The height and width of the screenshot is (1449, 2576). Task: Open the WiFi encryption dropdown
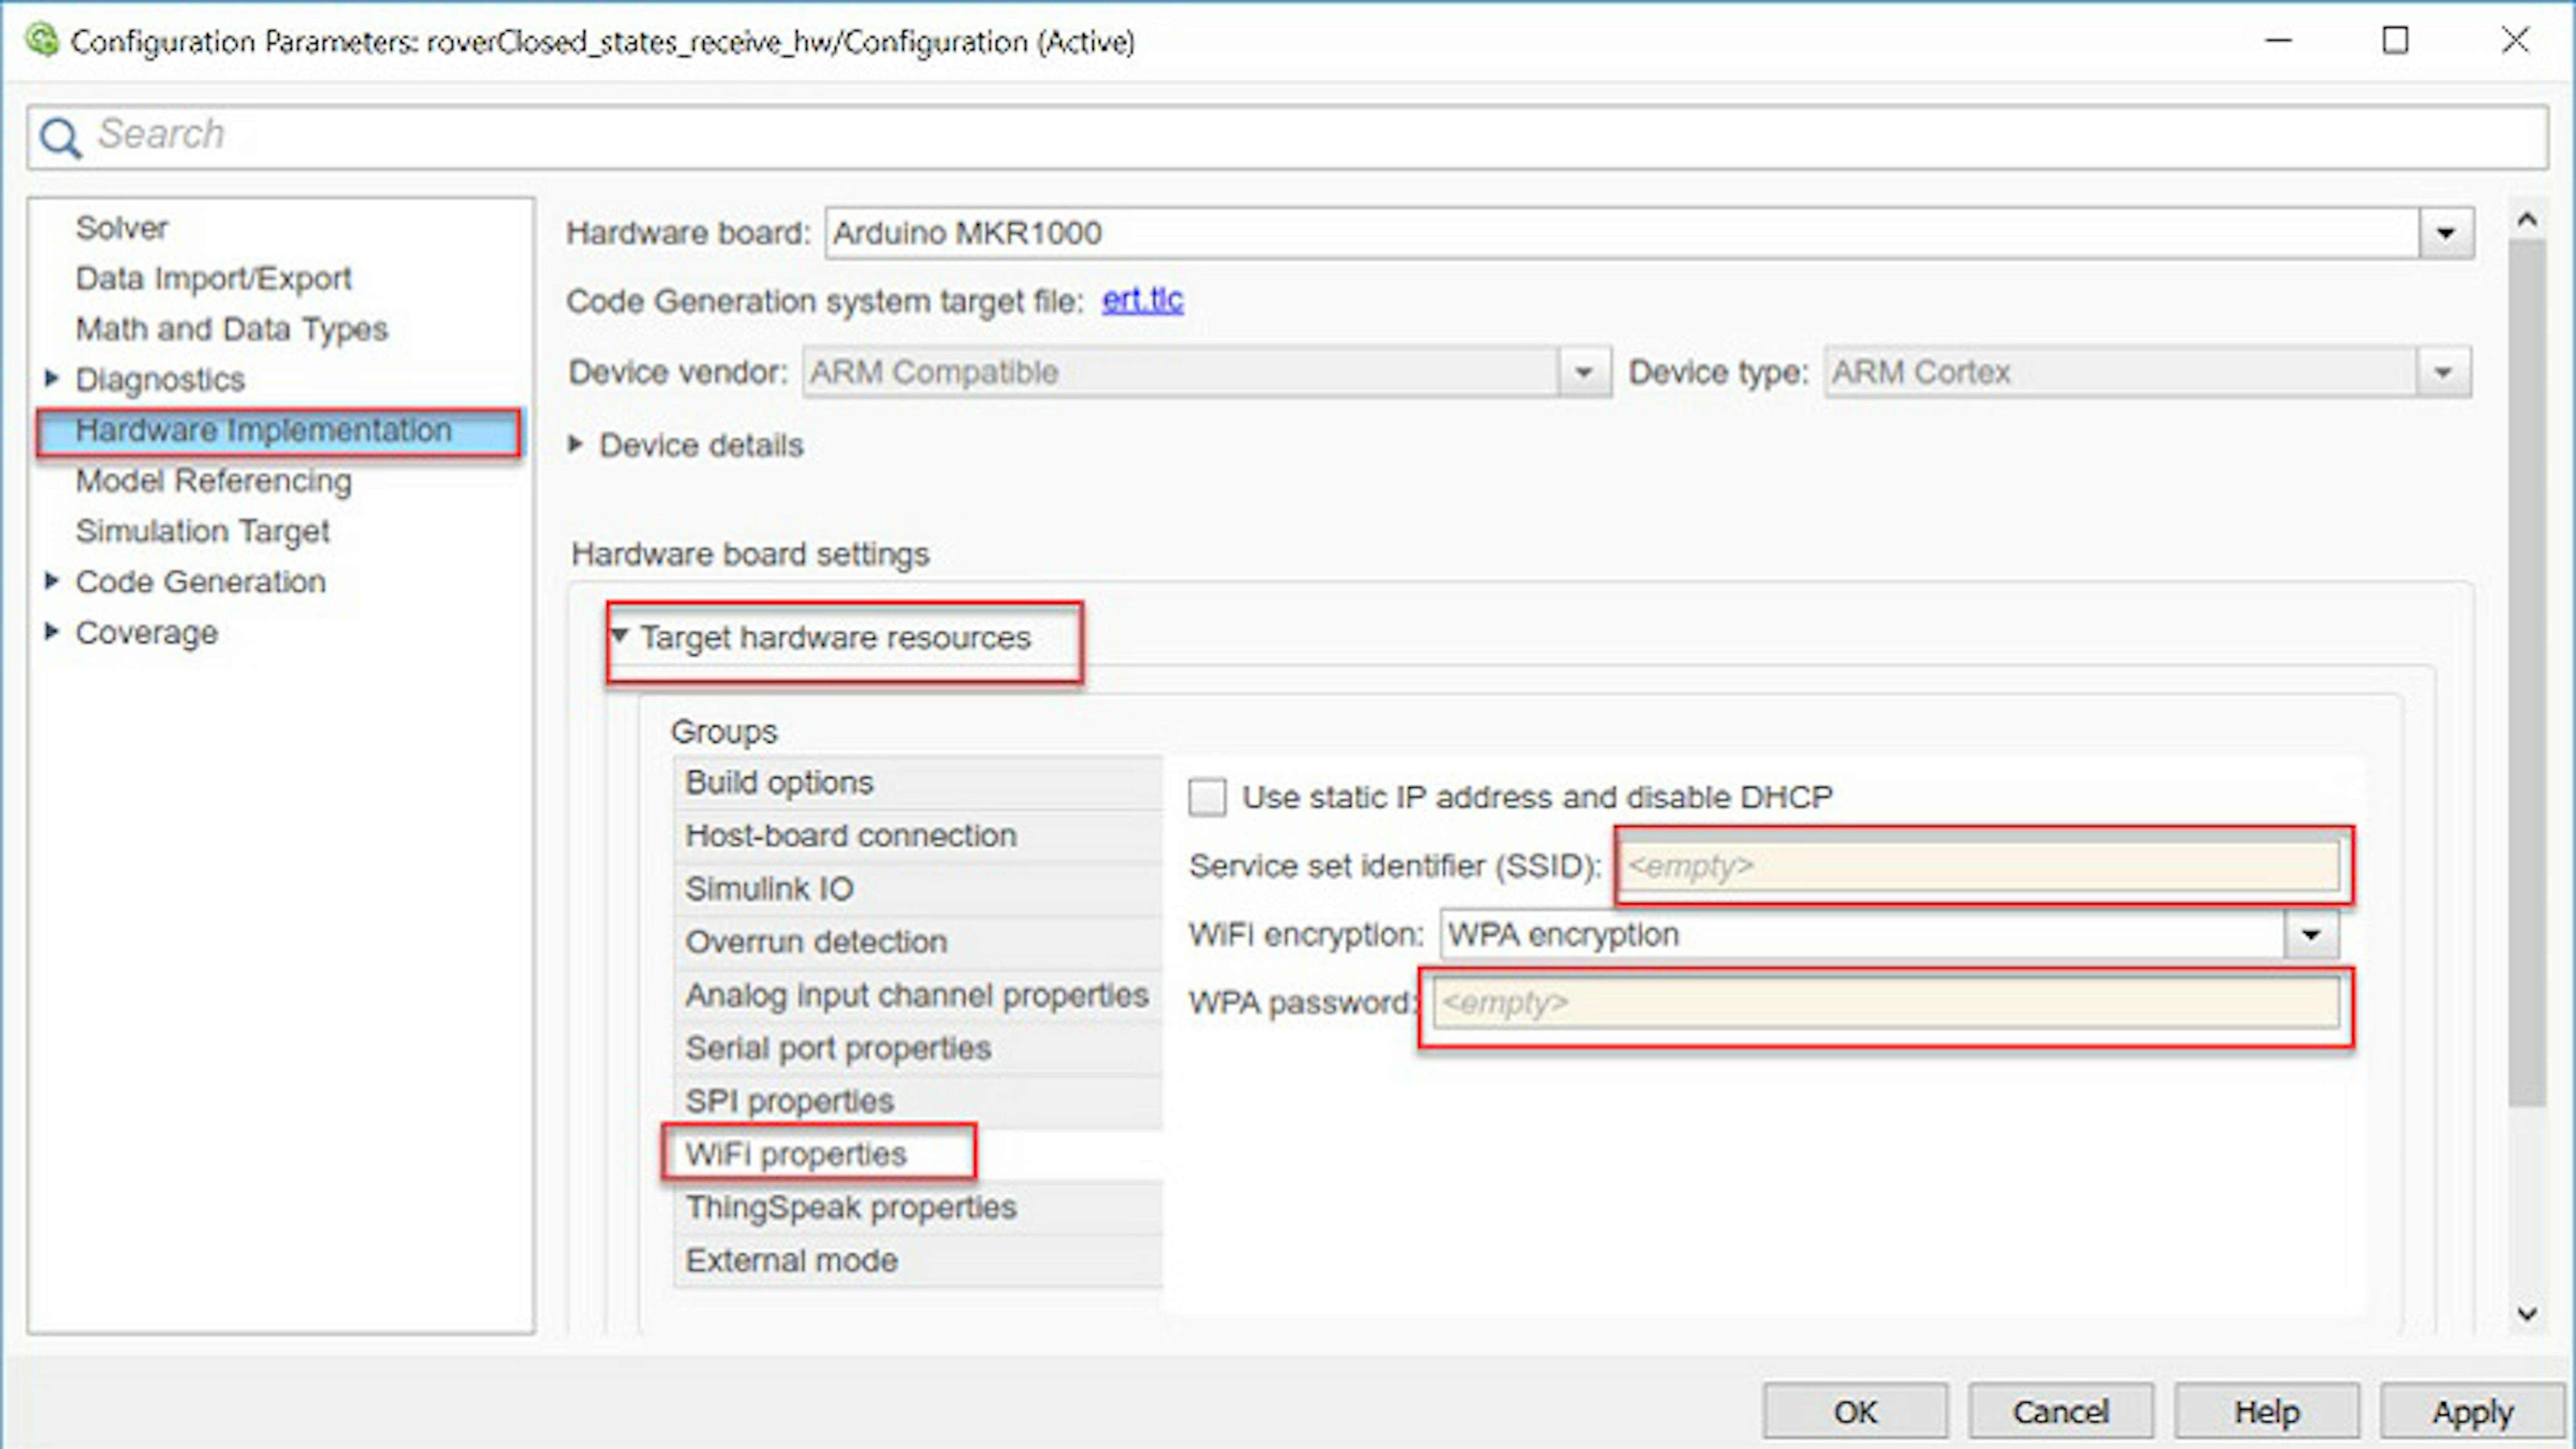2311,935
